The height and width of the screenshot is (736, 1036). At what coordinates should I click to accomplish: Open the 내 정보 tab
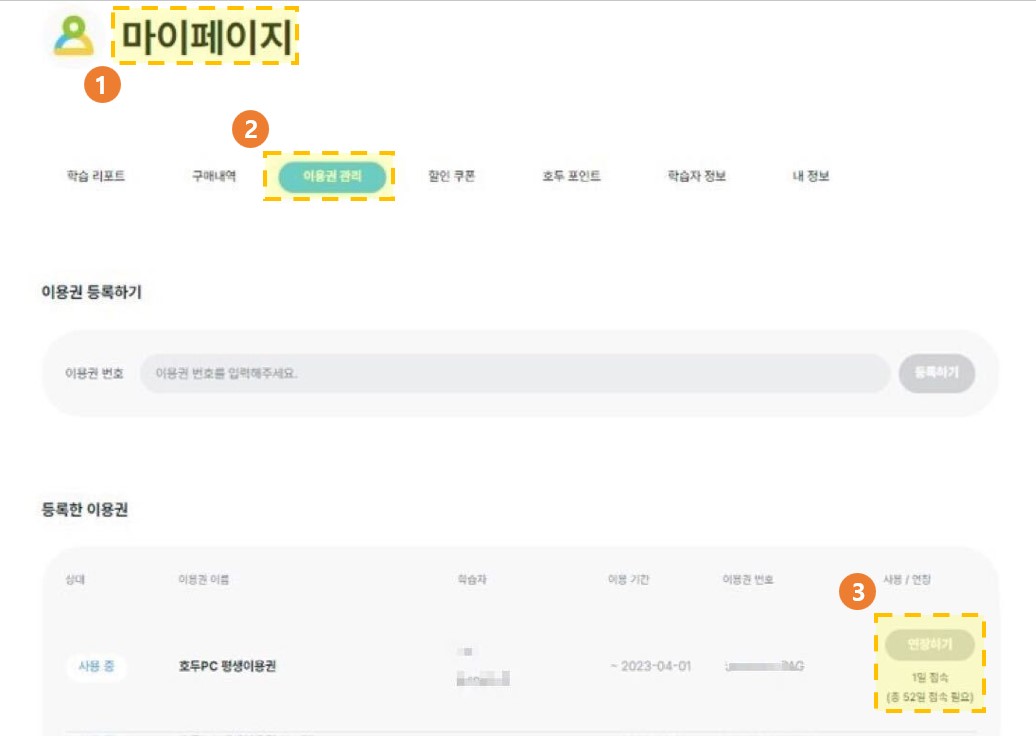811,176
